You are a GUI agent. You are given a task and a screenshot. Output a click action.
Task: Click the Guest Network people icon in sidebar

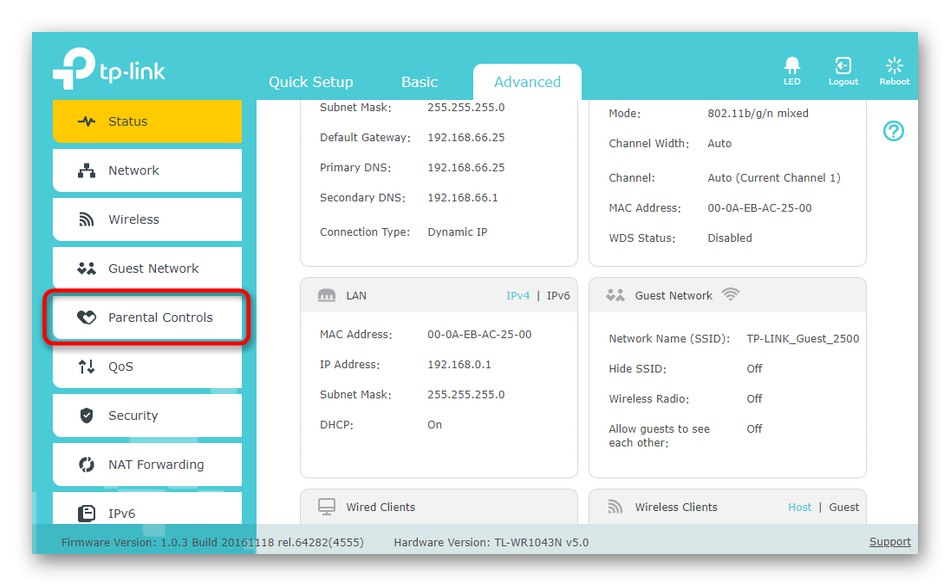tap(87, 268)
